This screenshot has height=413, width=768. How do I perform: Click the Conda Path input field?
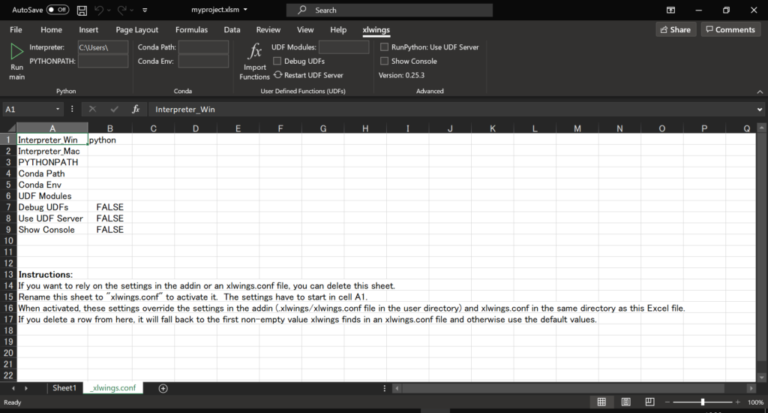[203, 47]
